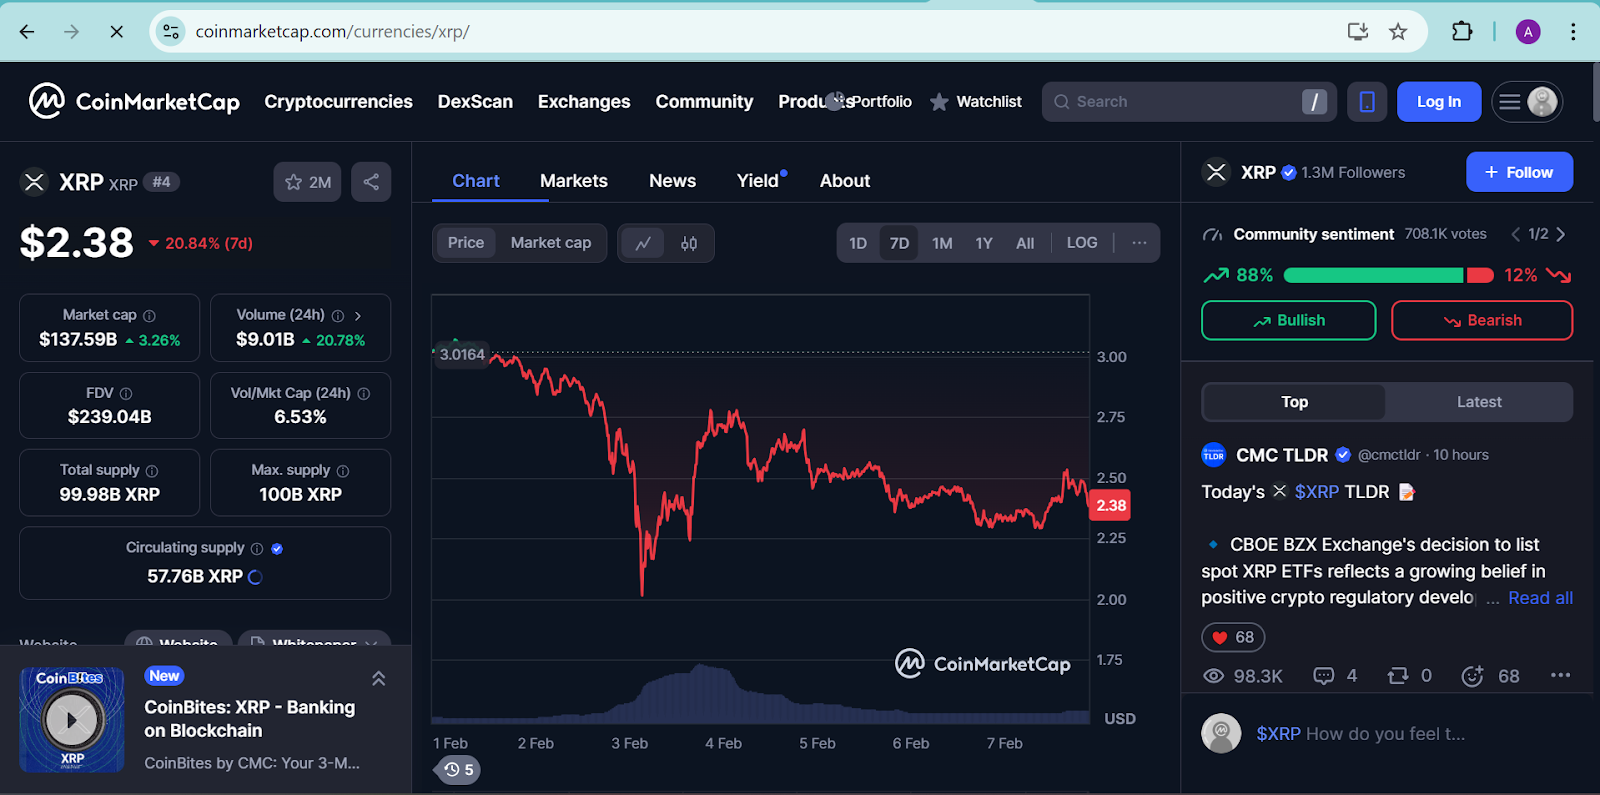This screenshot has height=795, width=1600.
Task: Switch to candlestick chart icon
Action: tap(689, 243)
